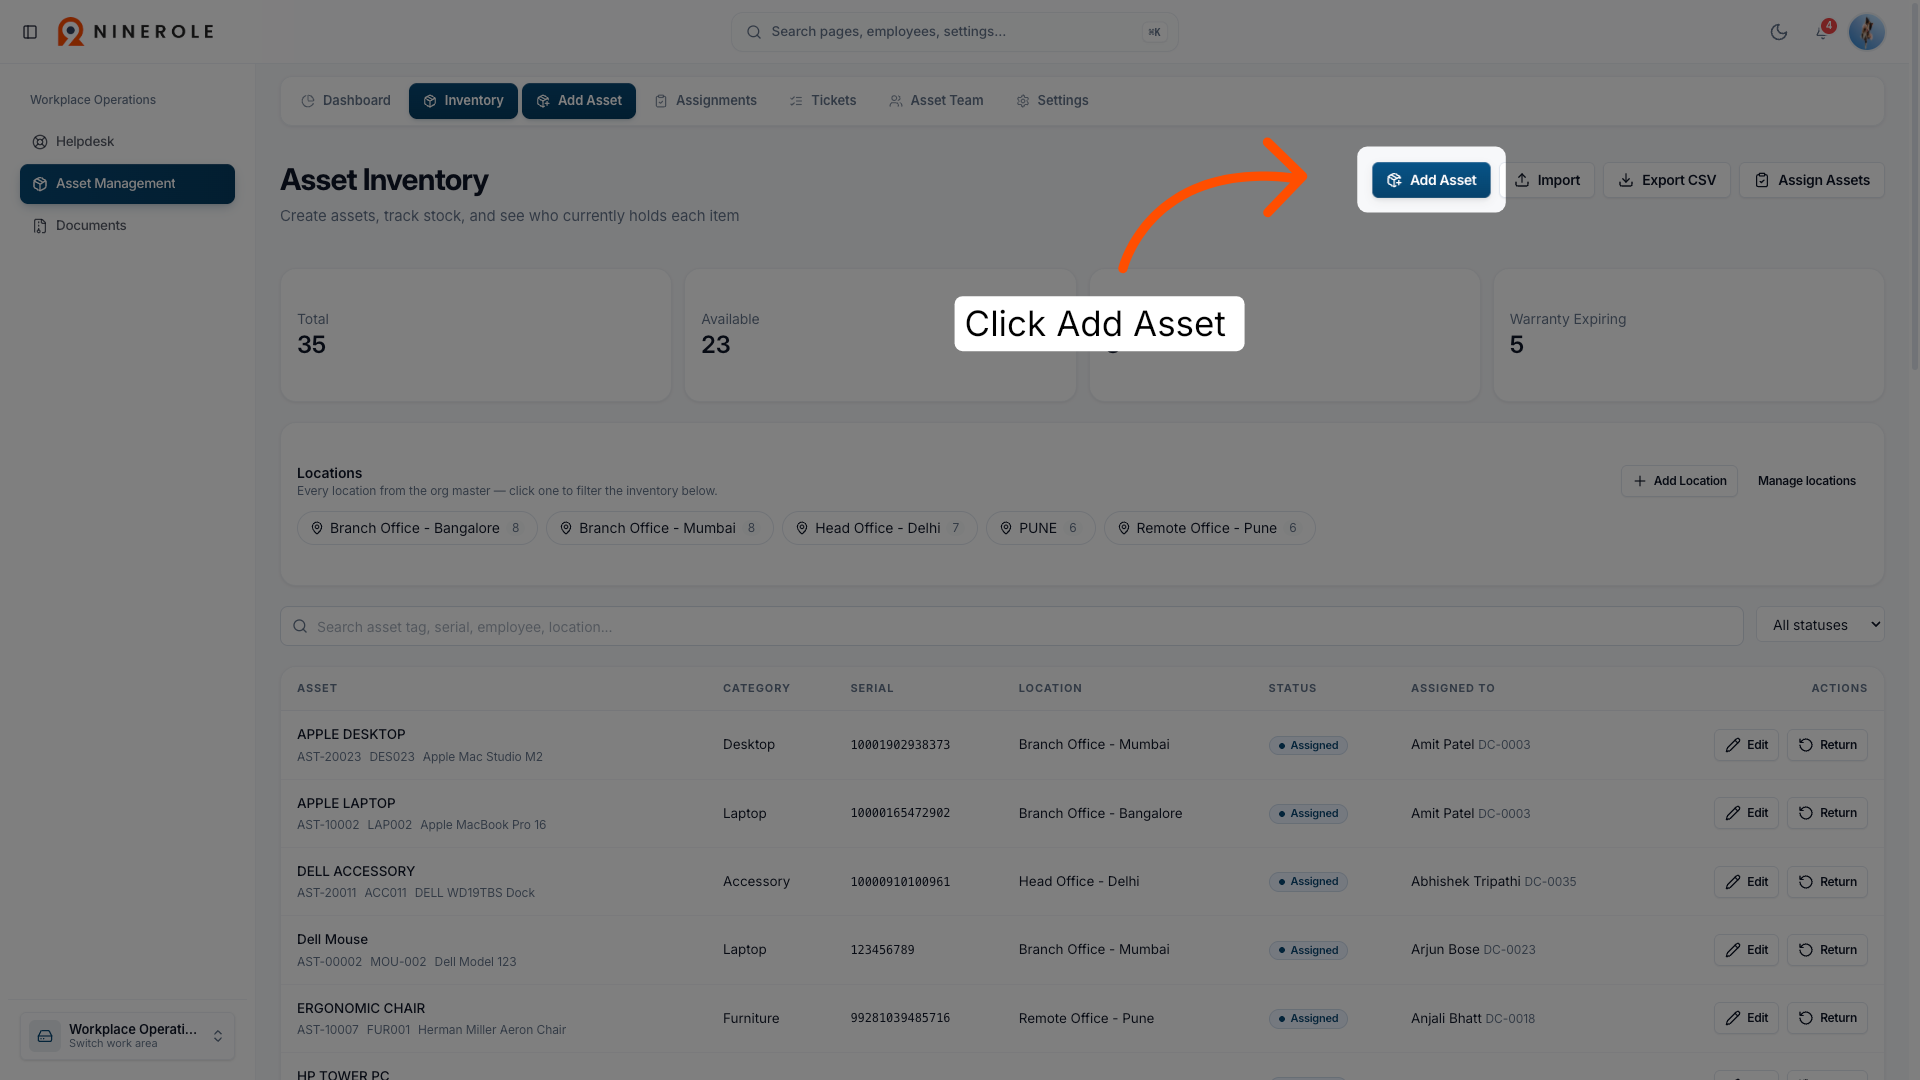Open the Tickets tab

[823, 101]
